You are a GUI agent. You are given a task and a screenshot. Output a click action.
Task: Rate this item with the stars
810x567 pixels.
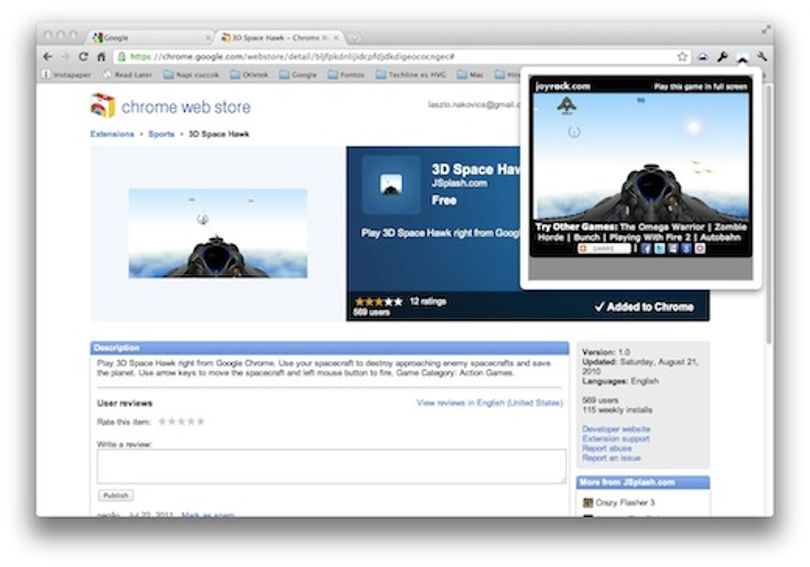click(x=181, y=421)
